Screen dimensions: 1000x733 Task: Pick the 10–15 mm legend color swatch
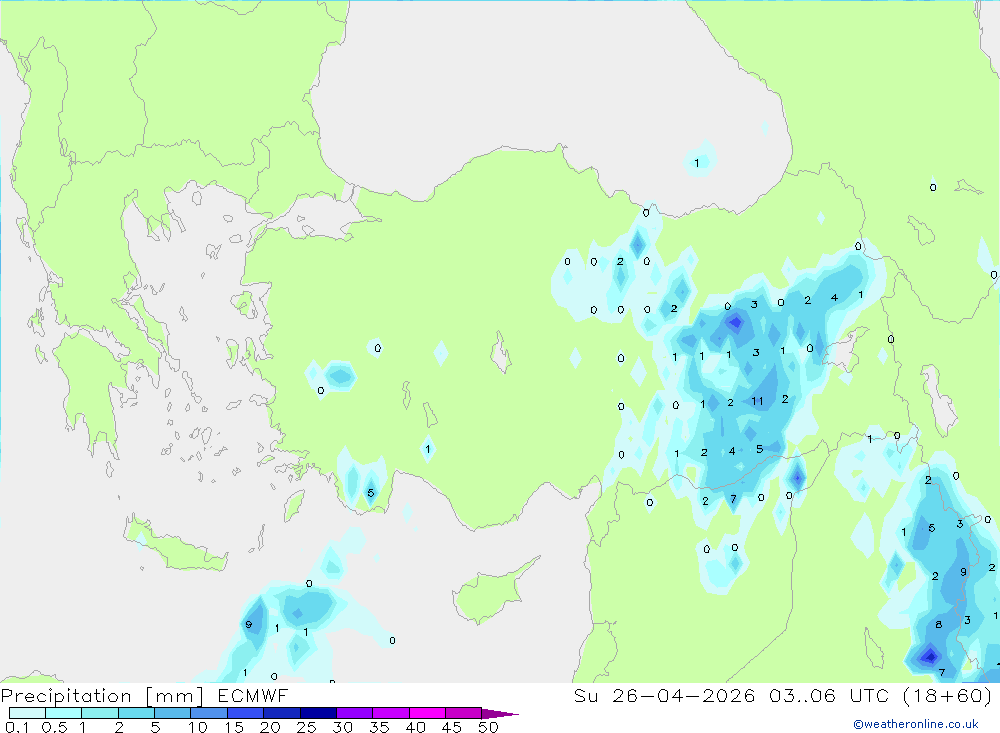click(x=209, y=713)
